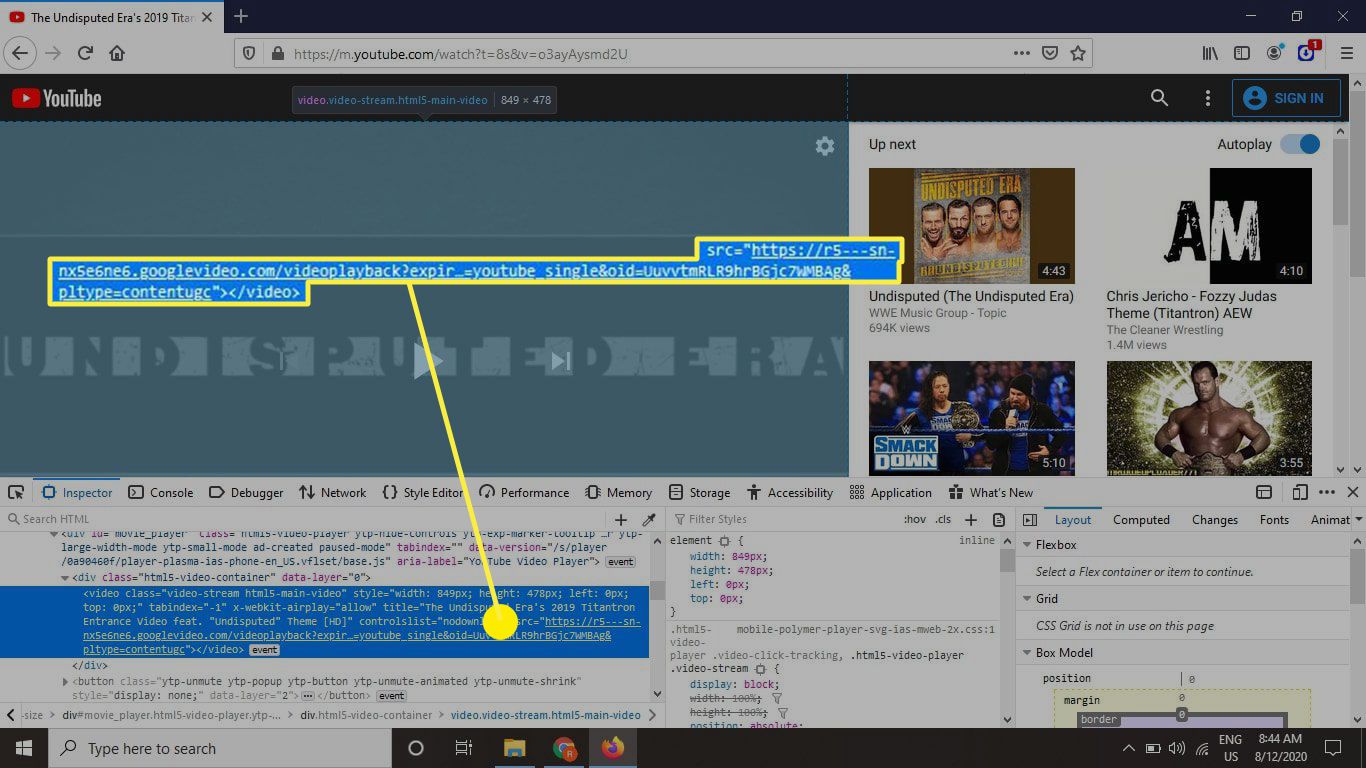Grab a color with the eyedropper

point(649,520)
